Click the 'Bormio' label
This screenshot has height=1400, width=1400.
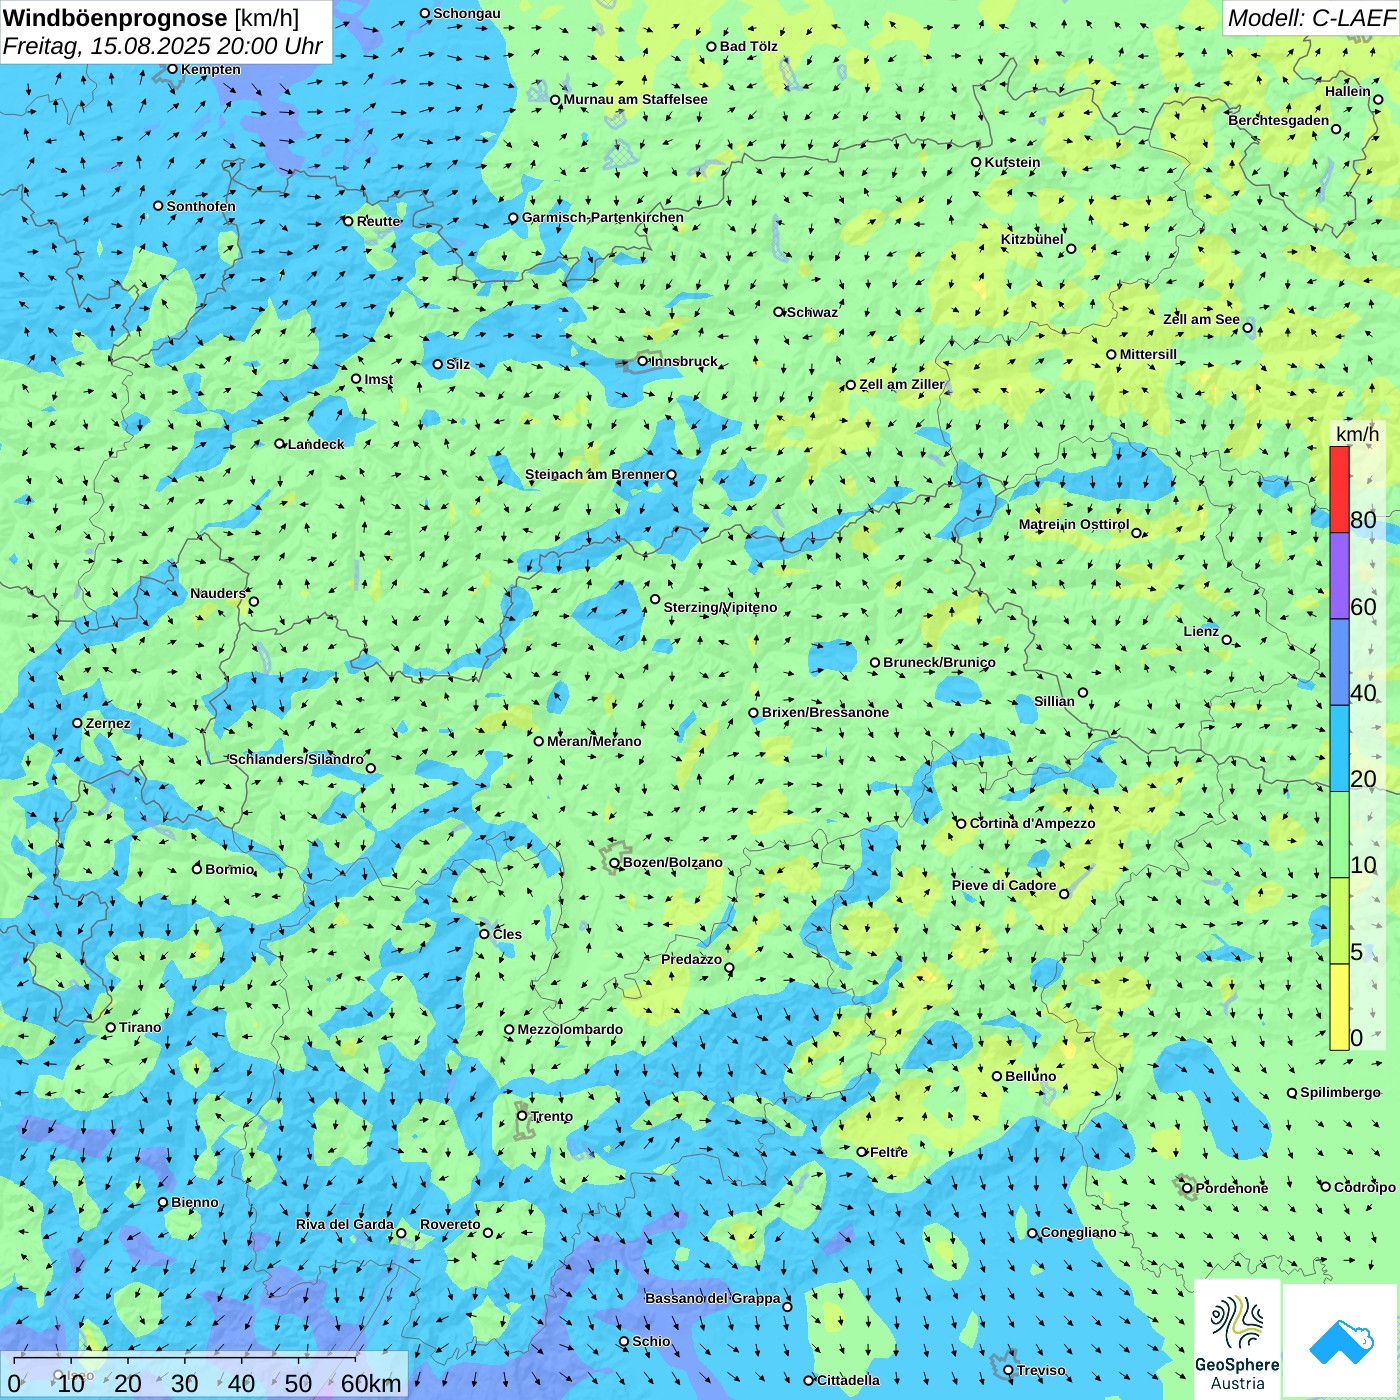pyautogui.click(x=229, y=869)
